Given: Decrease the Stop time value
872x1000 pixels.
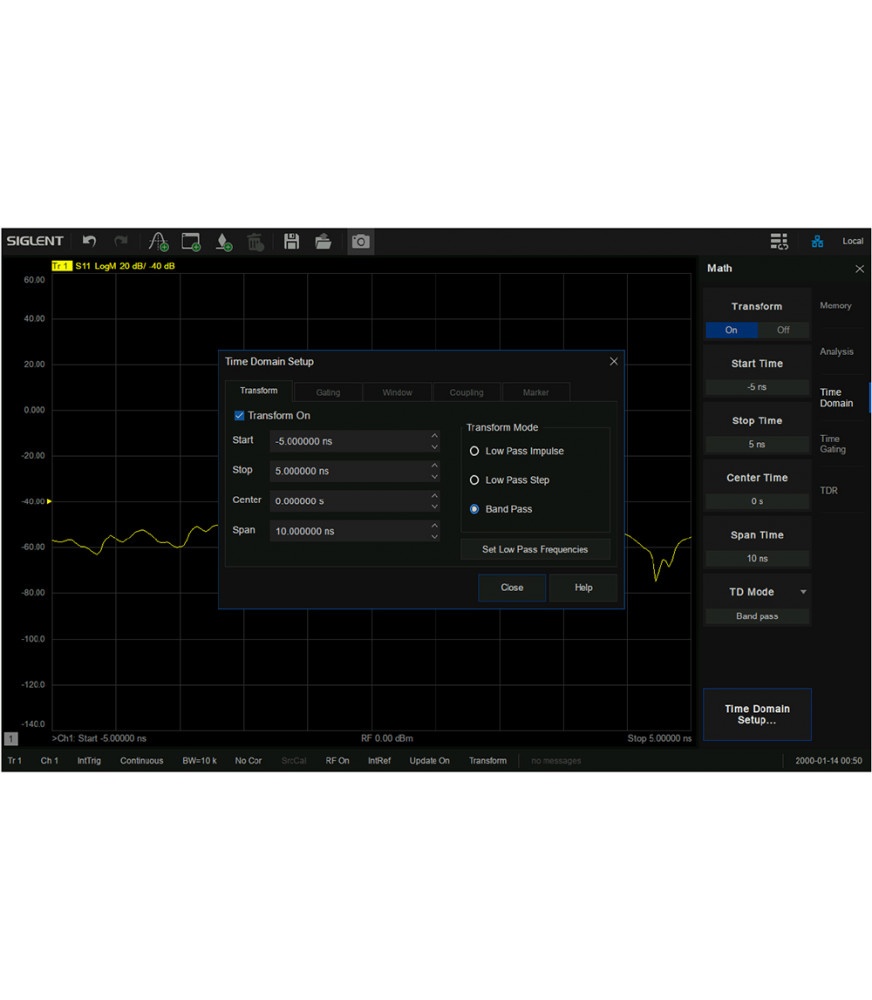Looking at the screenshot, I should 434,477.
